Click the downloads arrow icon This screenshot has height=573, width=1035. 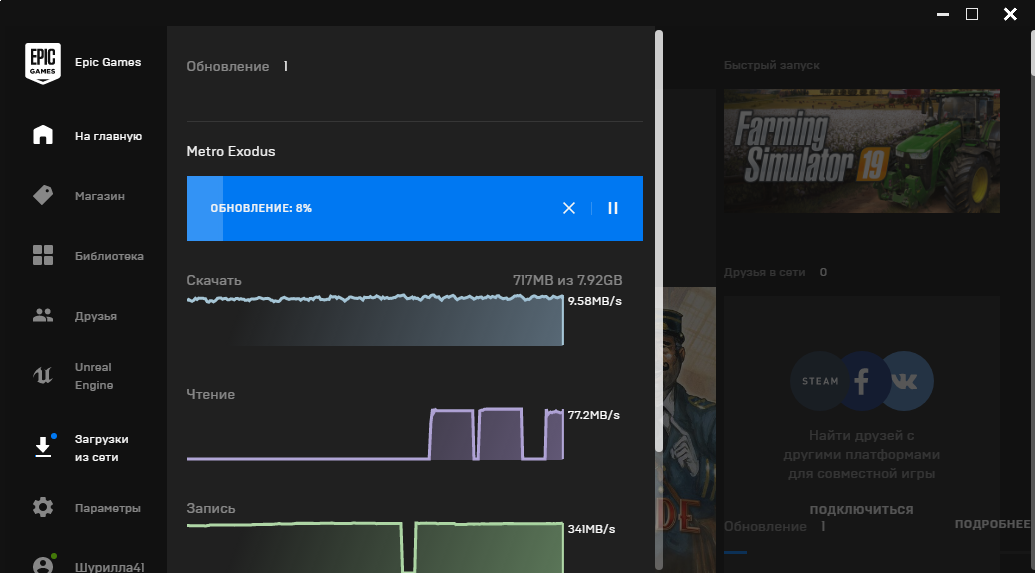(x=43, y=447)
